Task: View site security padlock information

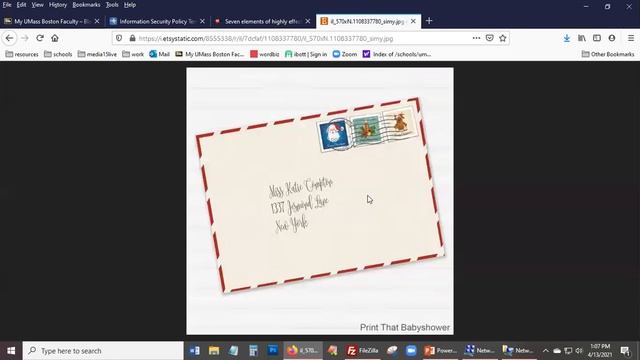Action: [132, 38]
